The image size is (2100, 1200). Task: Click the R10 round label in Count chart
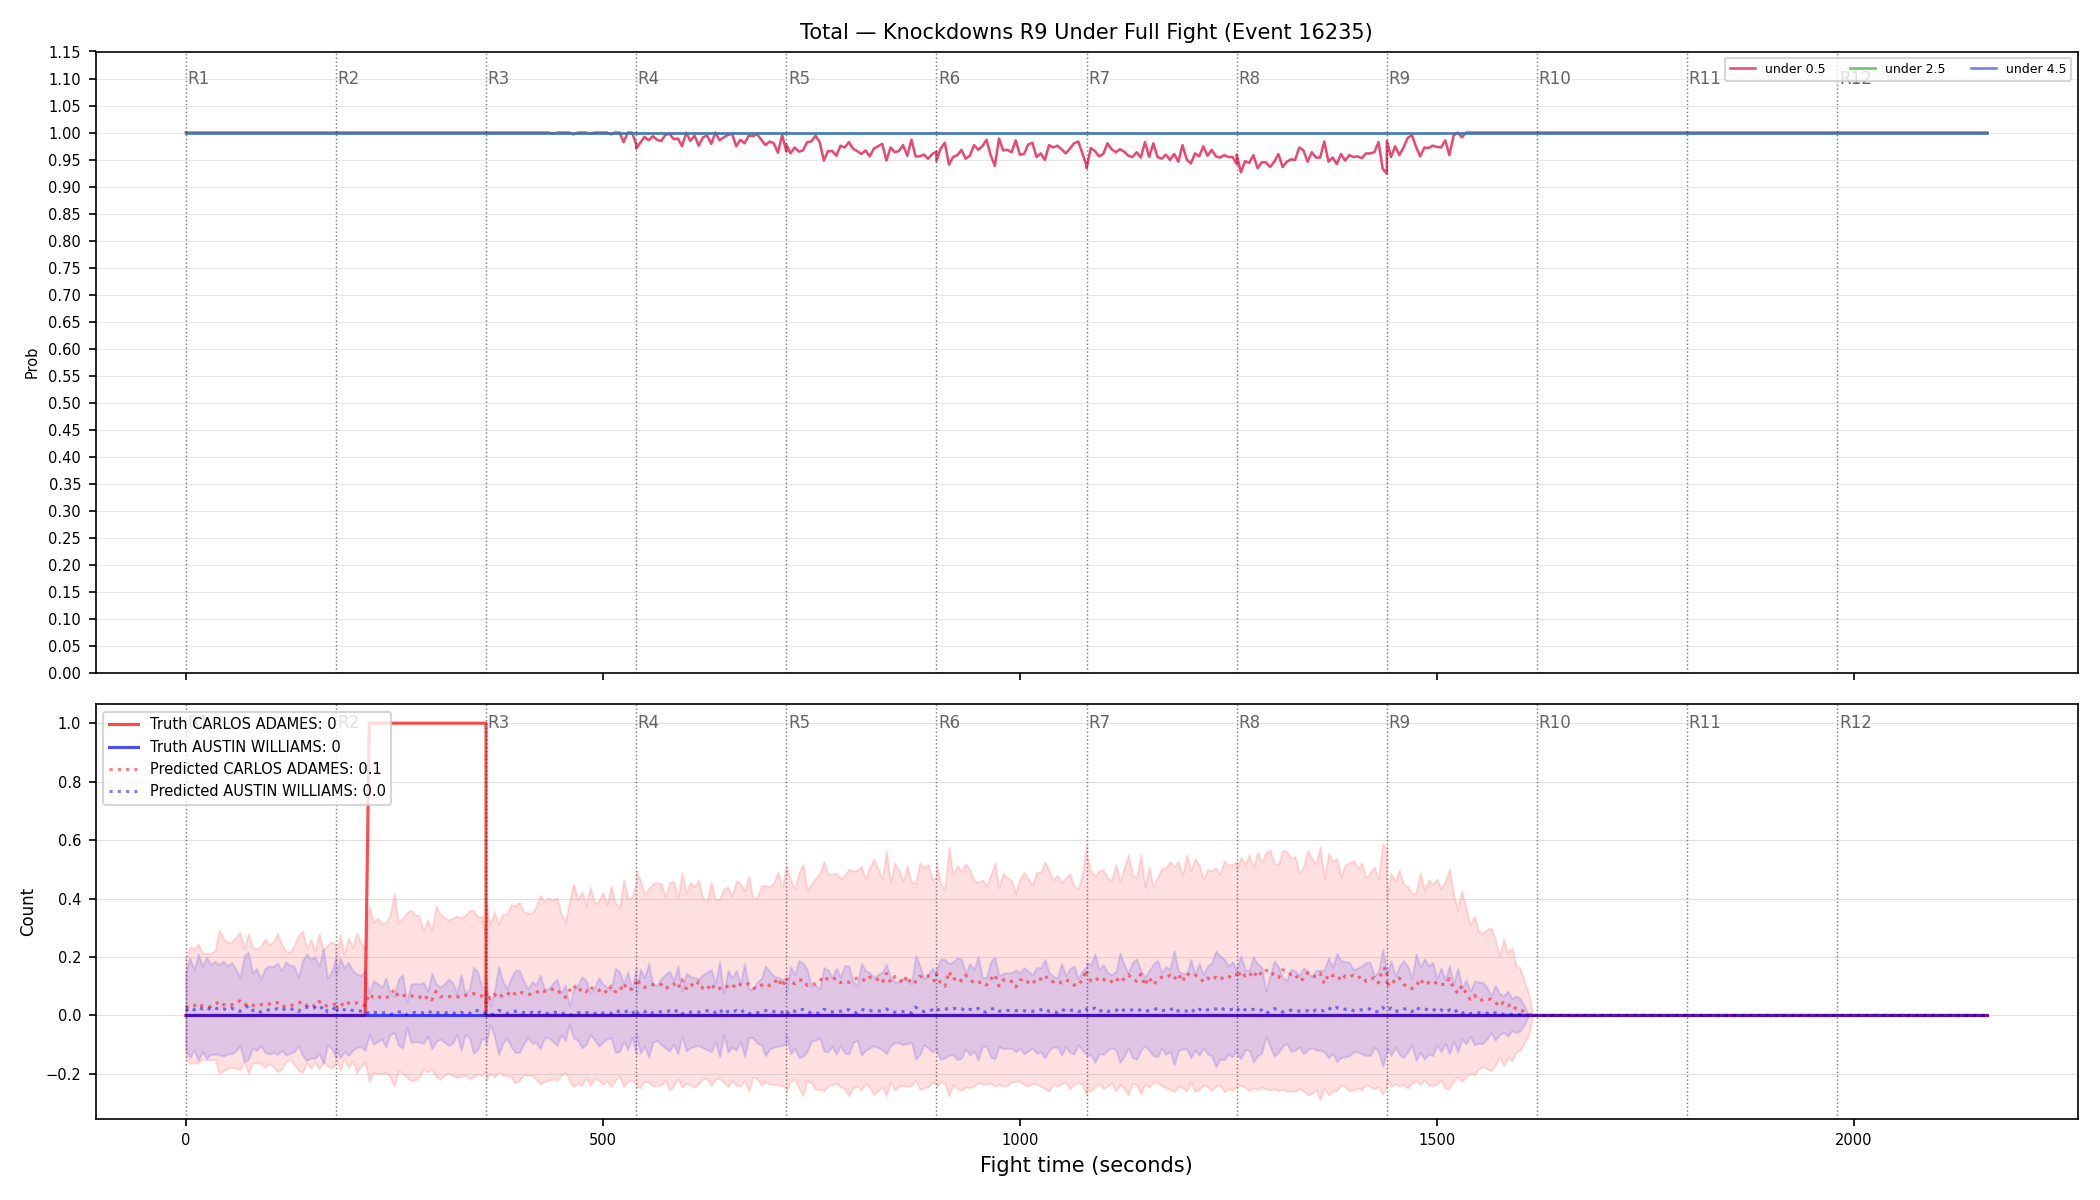pos(1555,722)
